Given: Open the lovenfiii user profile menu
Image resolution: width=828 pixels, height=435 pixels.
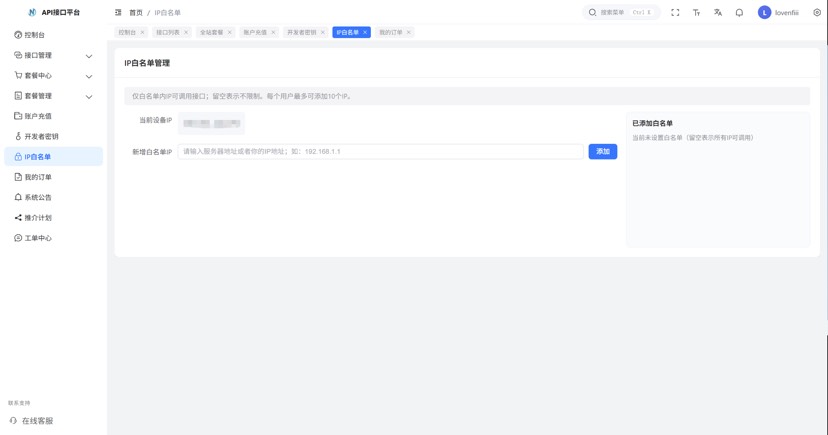Looking at the screenshot, I should 778,13.
